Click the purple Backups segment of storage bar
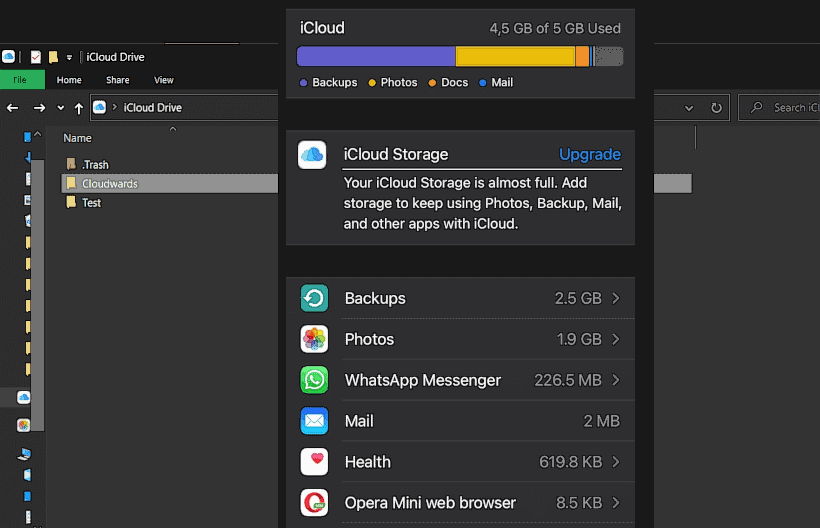This screenshot has height=528, width=820. click(x=376, y=56)
